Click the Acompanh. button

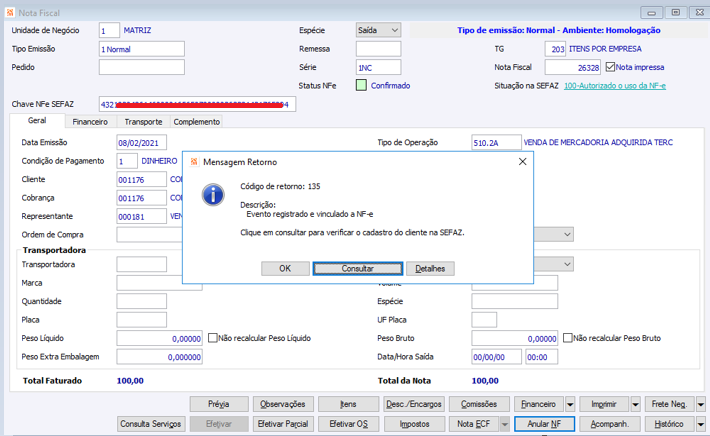click(x=610, y=424)
